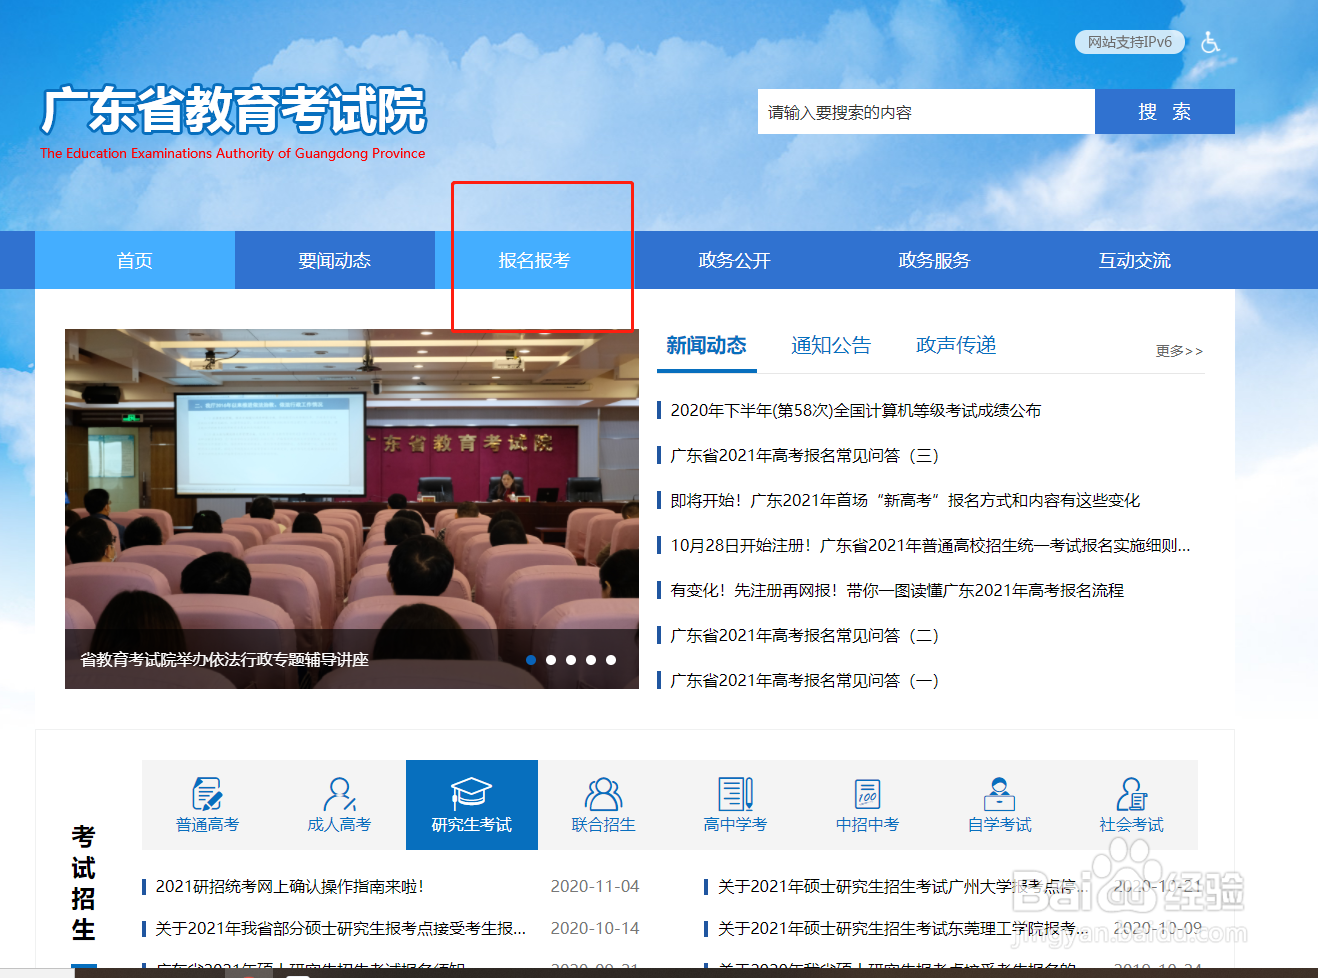Click the 联合招生 people icon
This screenshot has width=1318, height=978.
pos(603,805)
